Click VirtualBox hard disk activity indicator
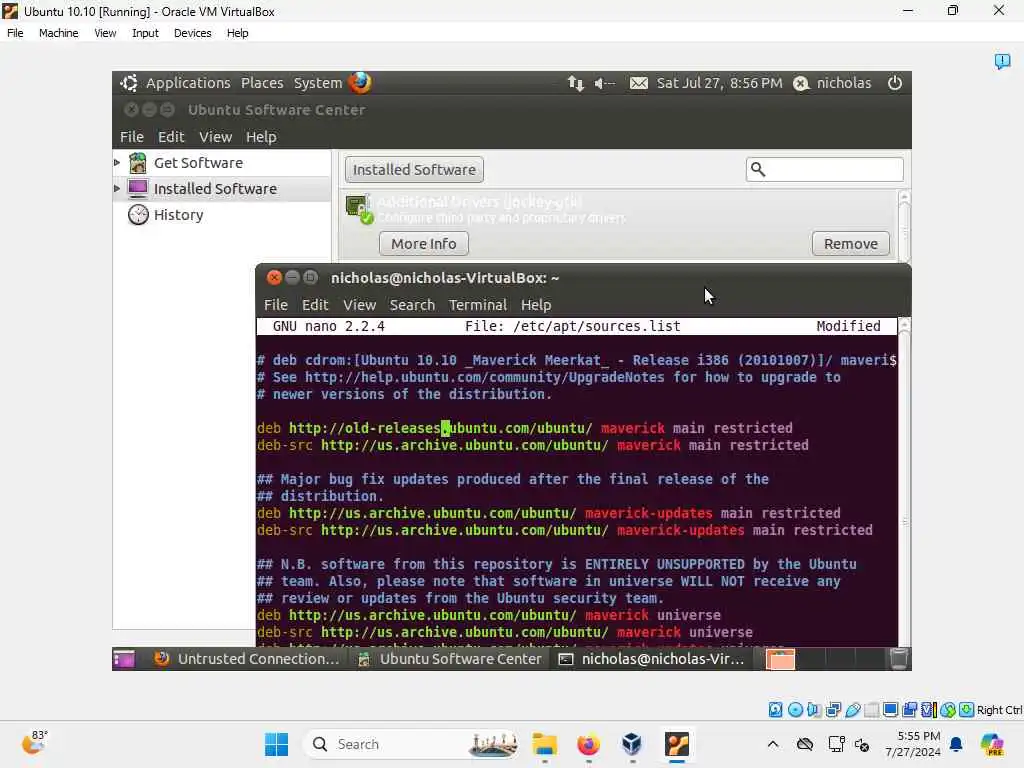This screenshot has height=768, width=1024. [775, 710]
